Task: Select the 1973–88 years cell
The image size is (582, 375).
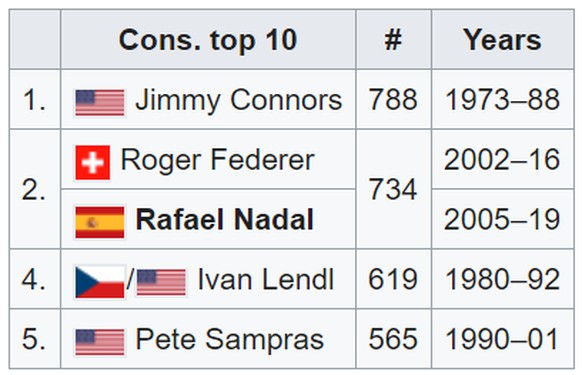Action: [503, 99]
